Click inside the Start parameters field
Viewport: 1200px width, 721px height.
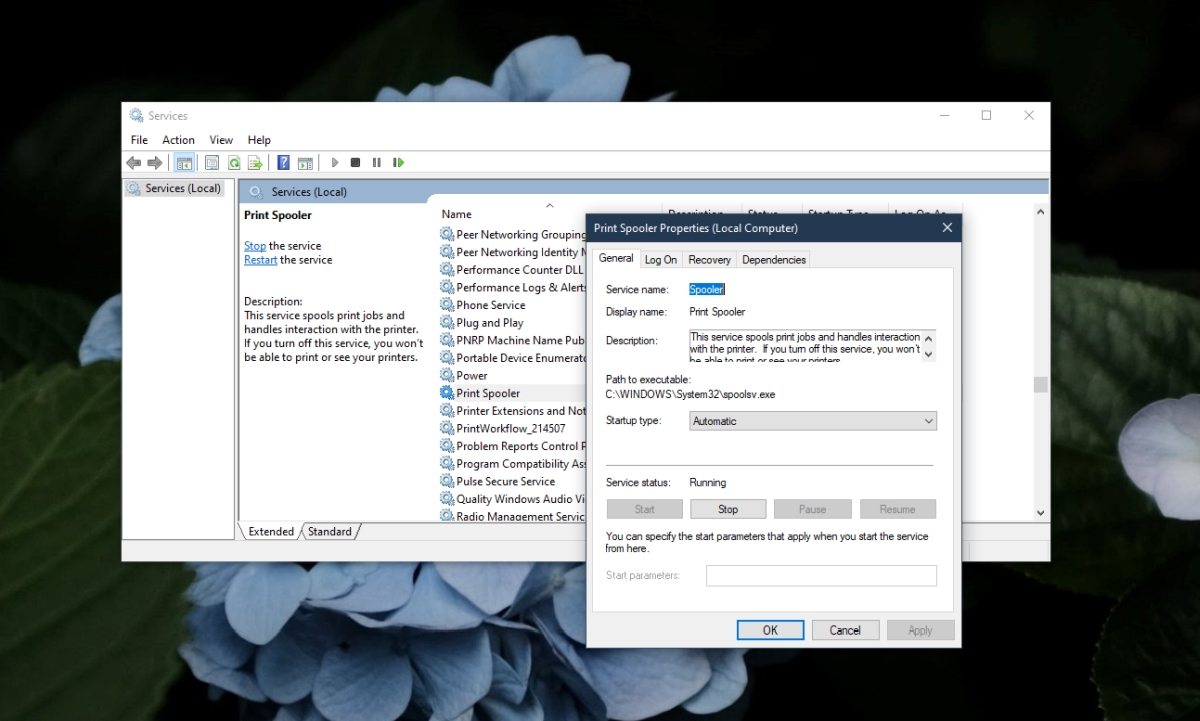[821, 575]
